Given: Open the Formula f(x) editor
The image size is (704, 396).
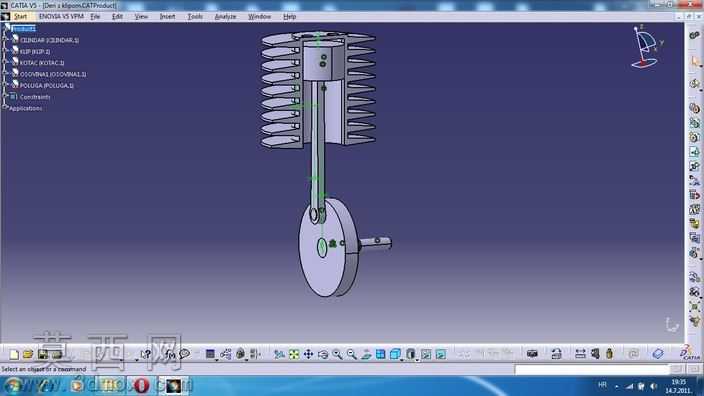Looking at the screenshot, I should (x=170, y=355).
